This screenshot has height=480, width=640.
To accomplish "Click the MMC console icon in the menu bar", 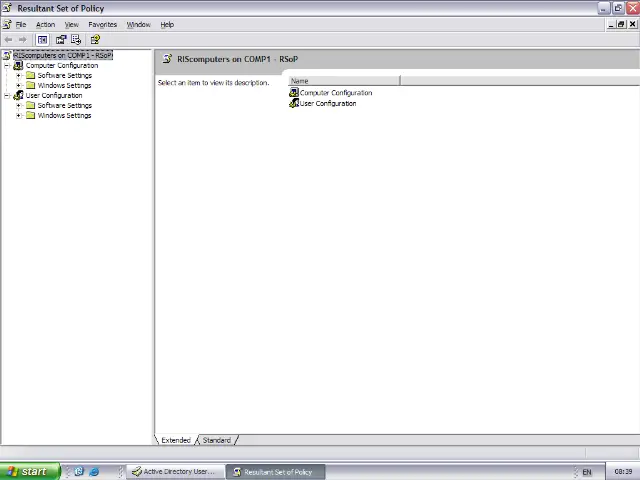I will [7, 24].
